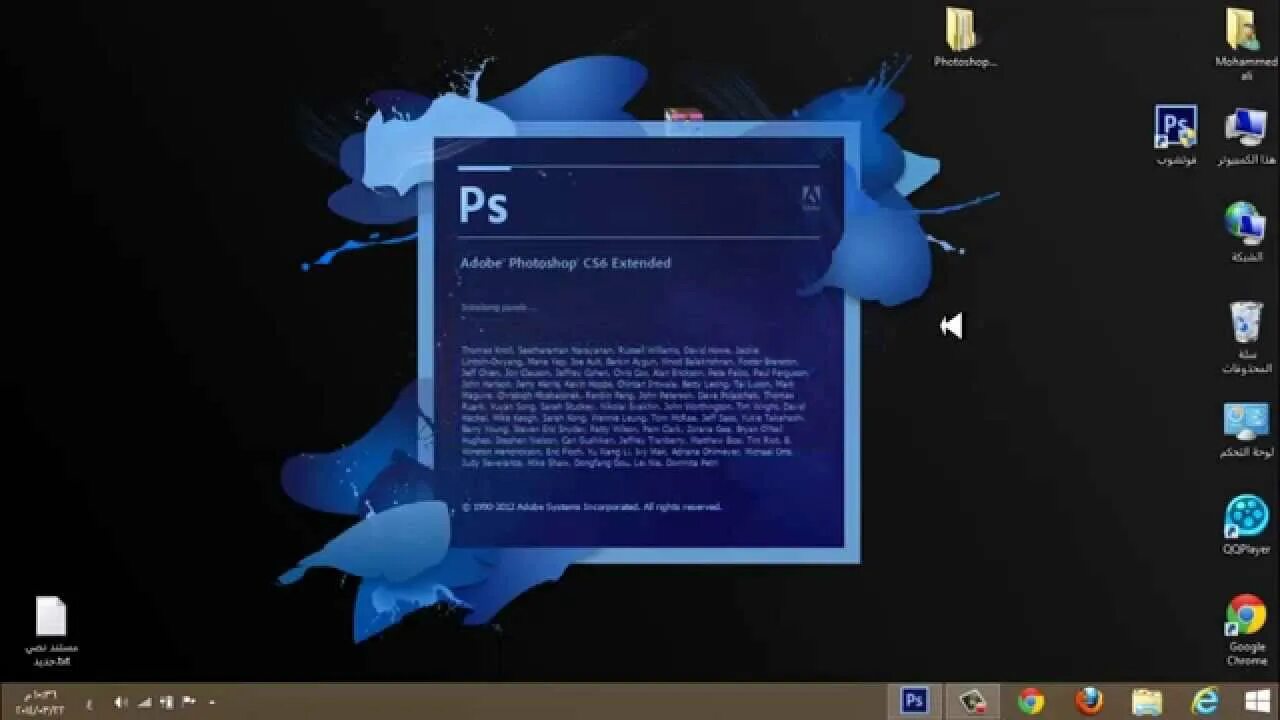Select the Network desktop icon
Viewport: 1280px width, 720px height.
[1246, 231]
